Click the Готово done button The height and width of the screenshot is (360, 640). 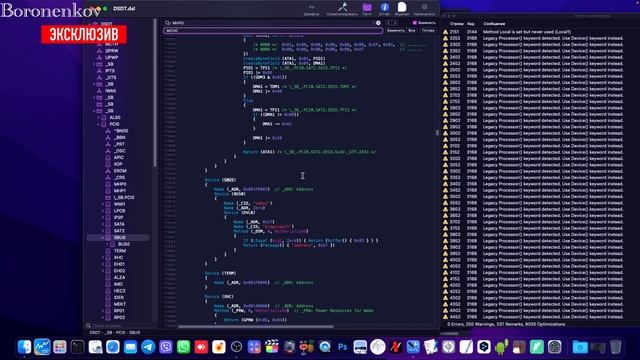tap(428, 31)
